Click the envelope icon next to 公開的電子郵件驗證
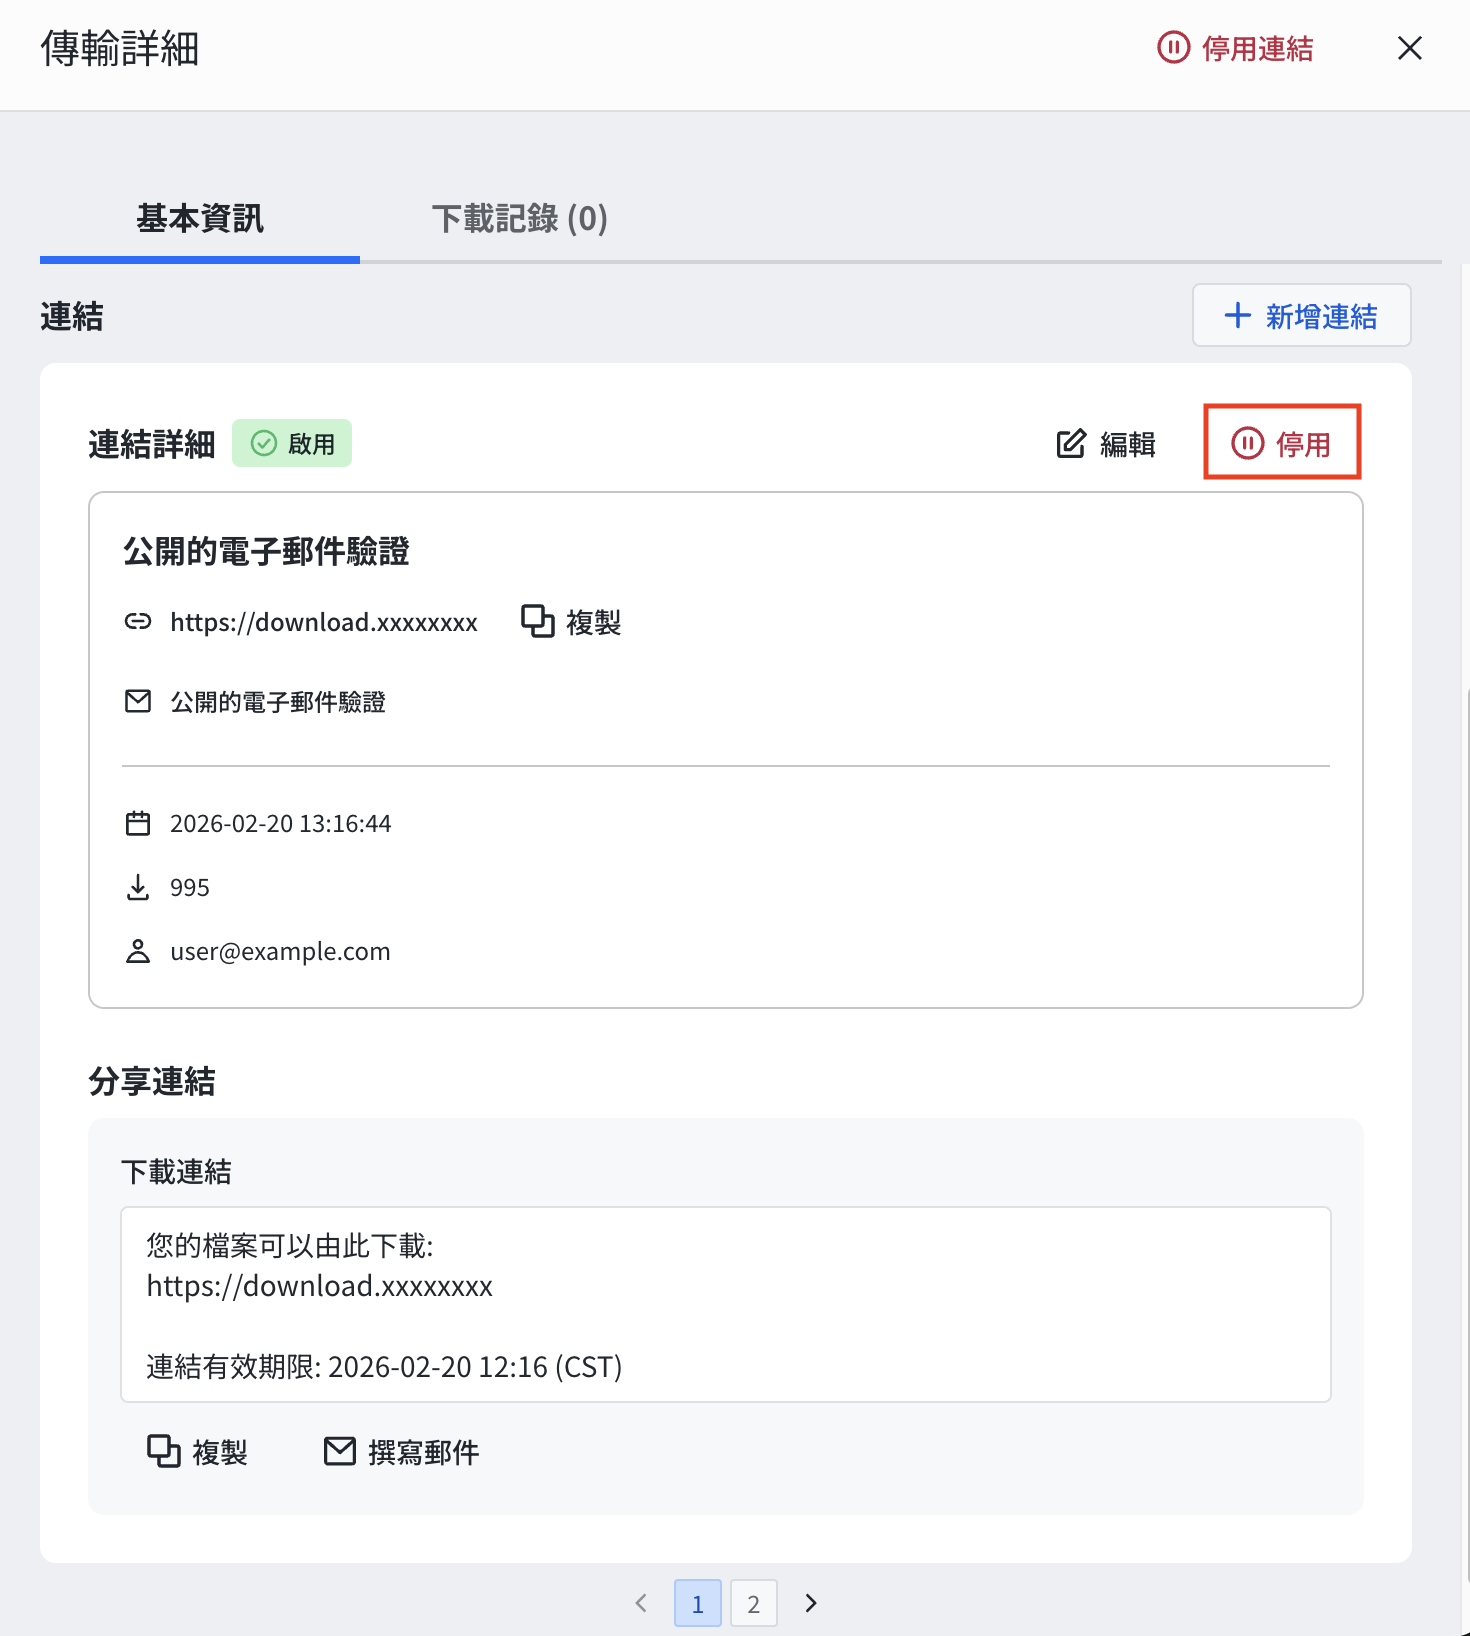The width and height of the screenshot is (1470, 1636). point(138,702)
